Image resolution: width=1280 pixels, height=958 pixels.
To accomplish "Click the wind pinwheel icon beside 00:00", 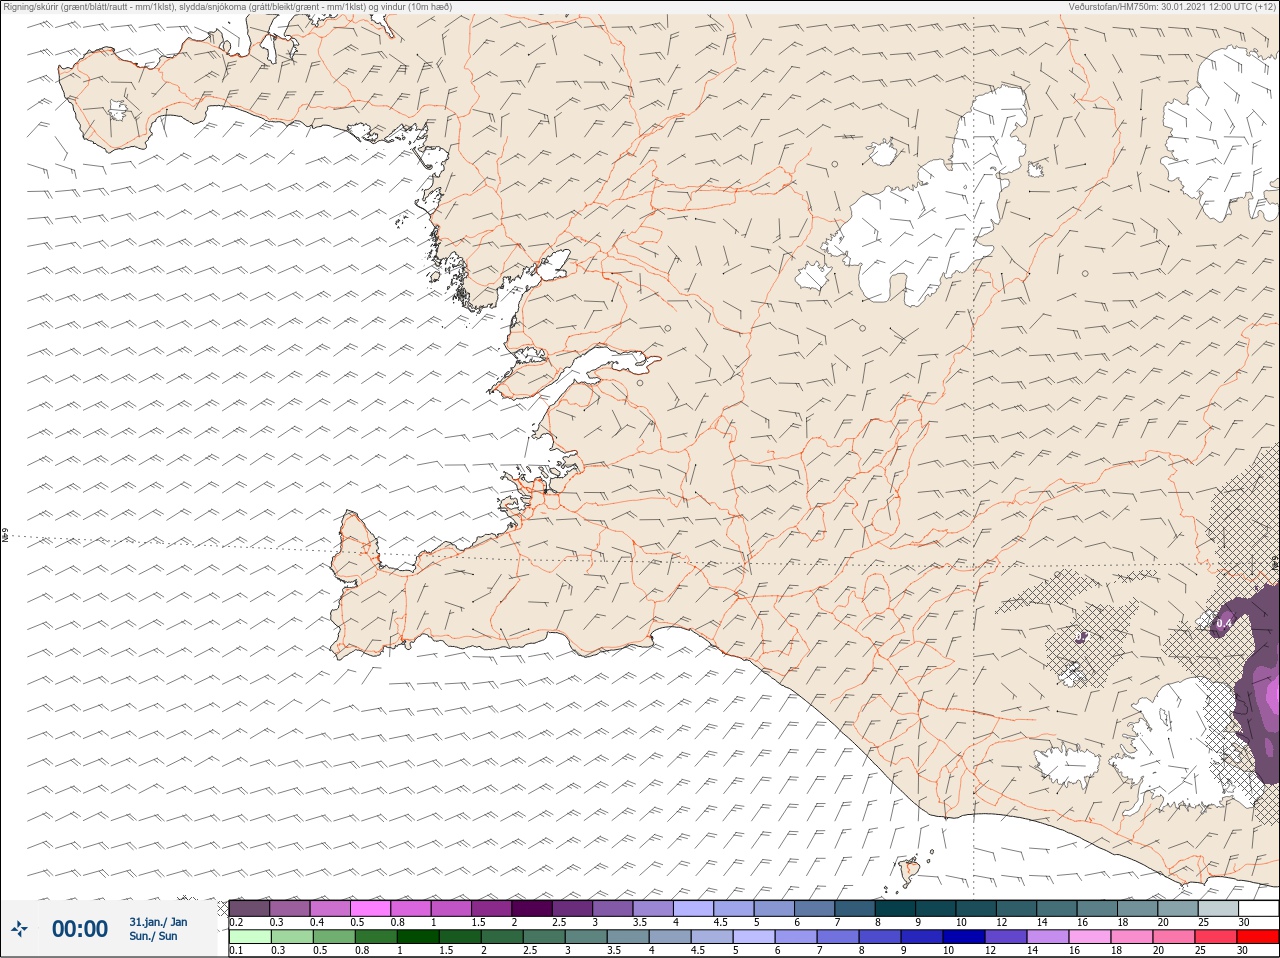I will pyautogui.click(x=19, y=929).
